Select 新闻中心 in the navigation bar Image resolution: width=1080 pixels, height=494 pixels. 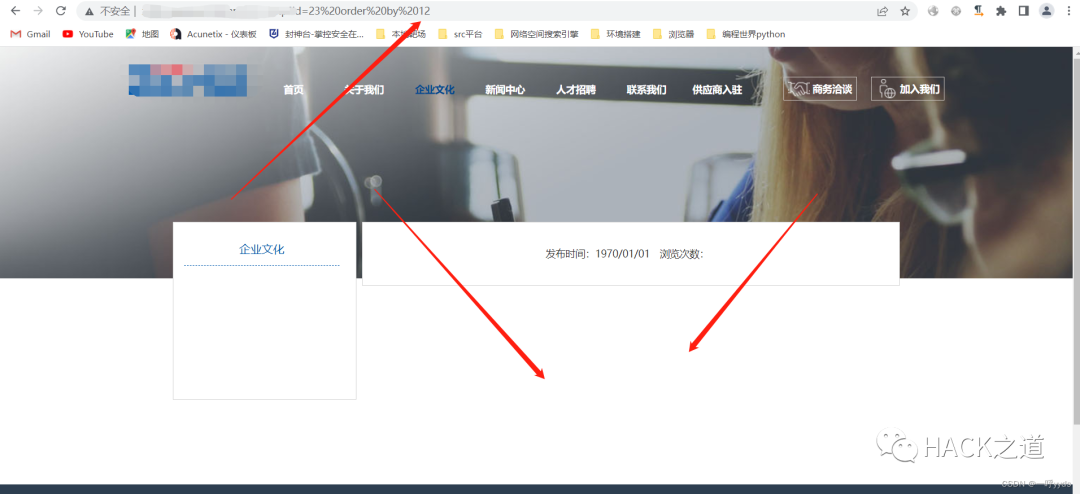[505, 90]
